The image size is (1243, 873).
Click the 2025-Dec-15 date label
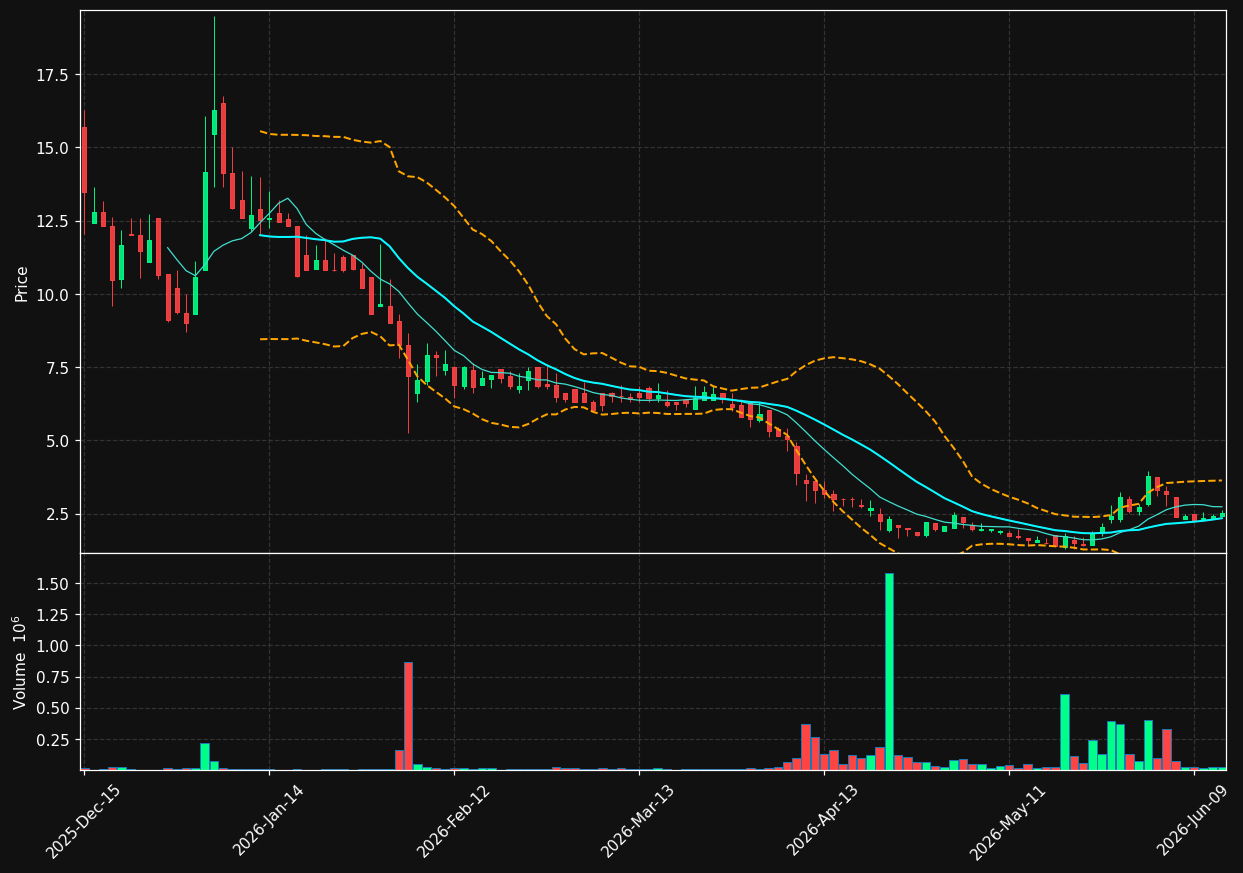pos(83,820)
